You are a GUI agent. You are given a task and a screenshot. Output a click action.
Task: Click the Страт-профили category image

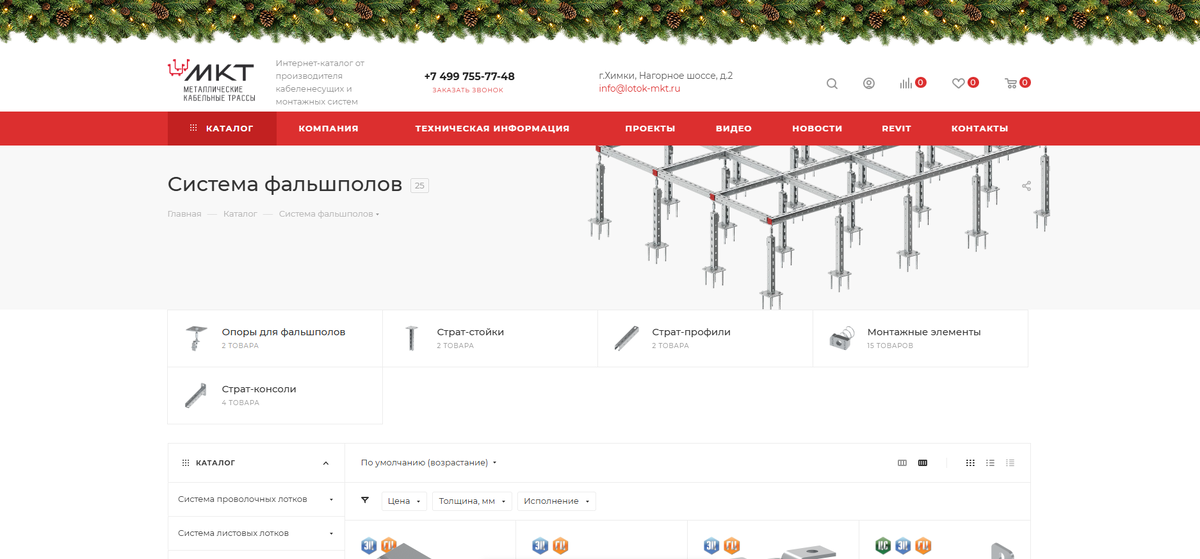coord(626,338)
